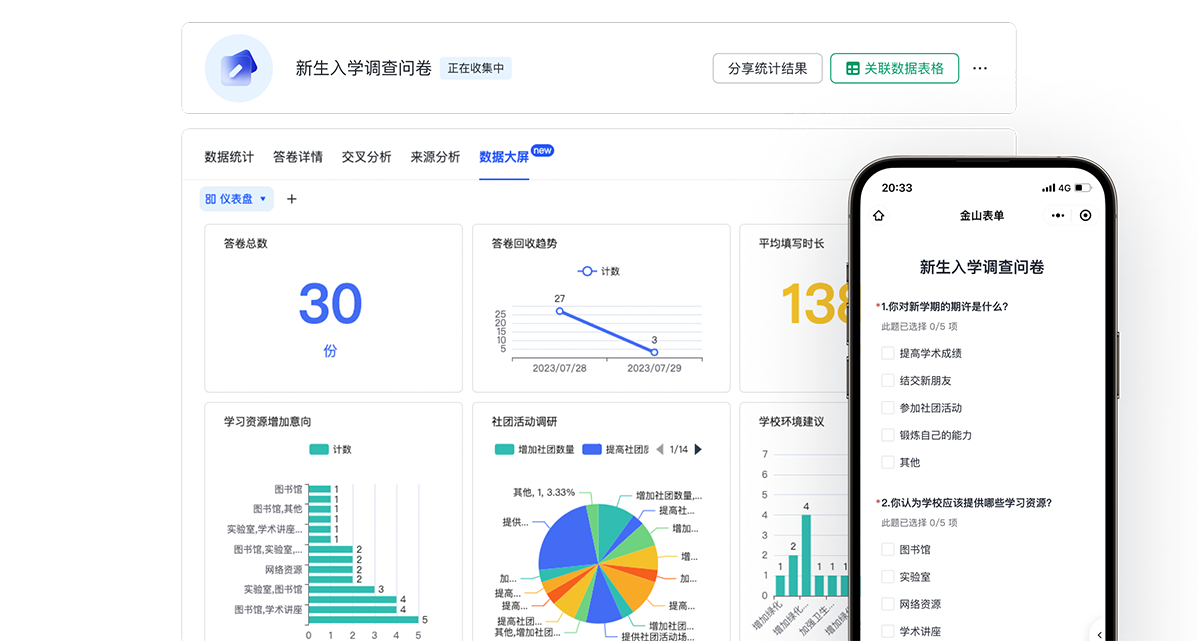Click next page arrow in pie legend
The image size is (1198, 641).
[x=698, y=449]
